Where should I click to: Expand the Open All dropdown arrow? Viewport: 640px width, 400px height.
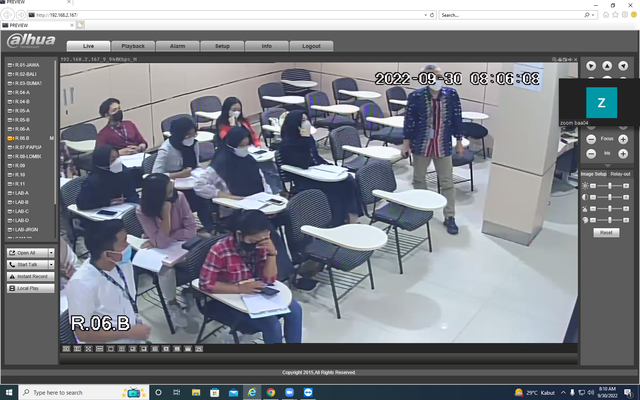51,253
